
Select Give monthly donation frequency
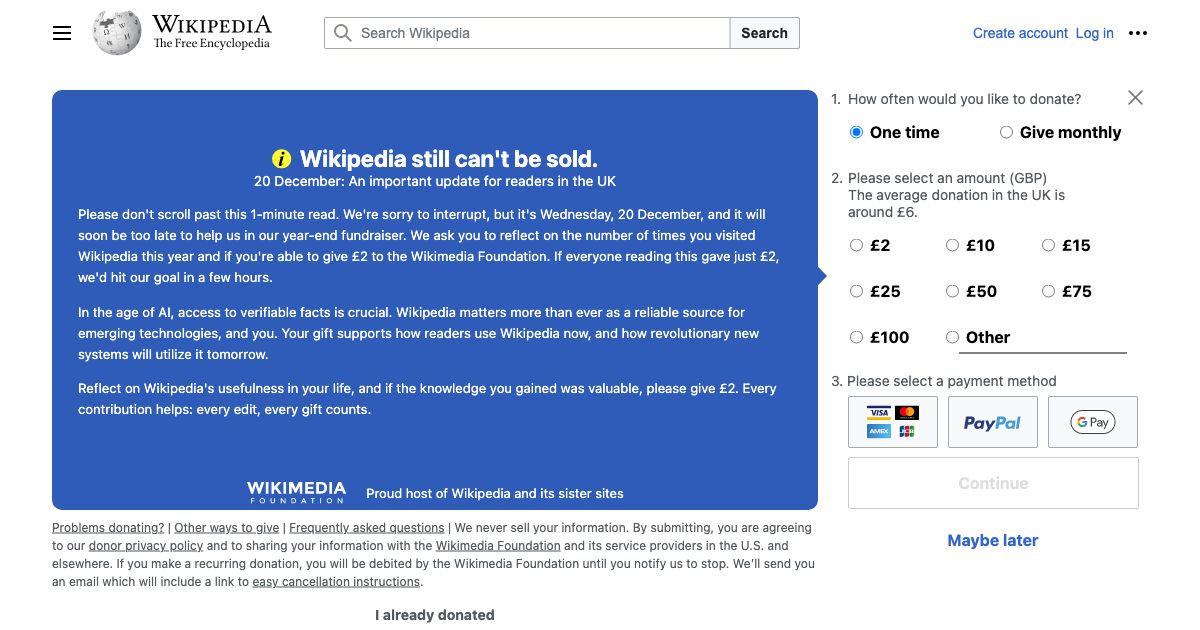[x=1006, y=131]
